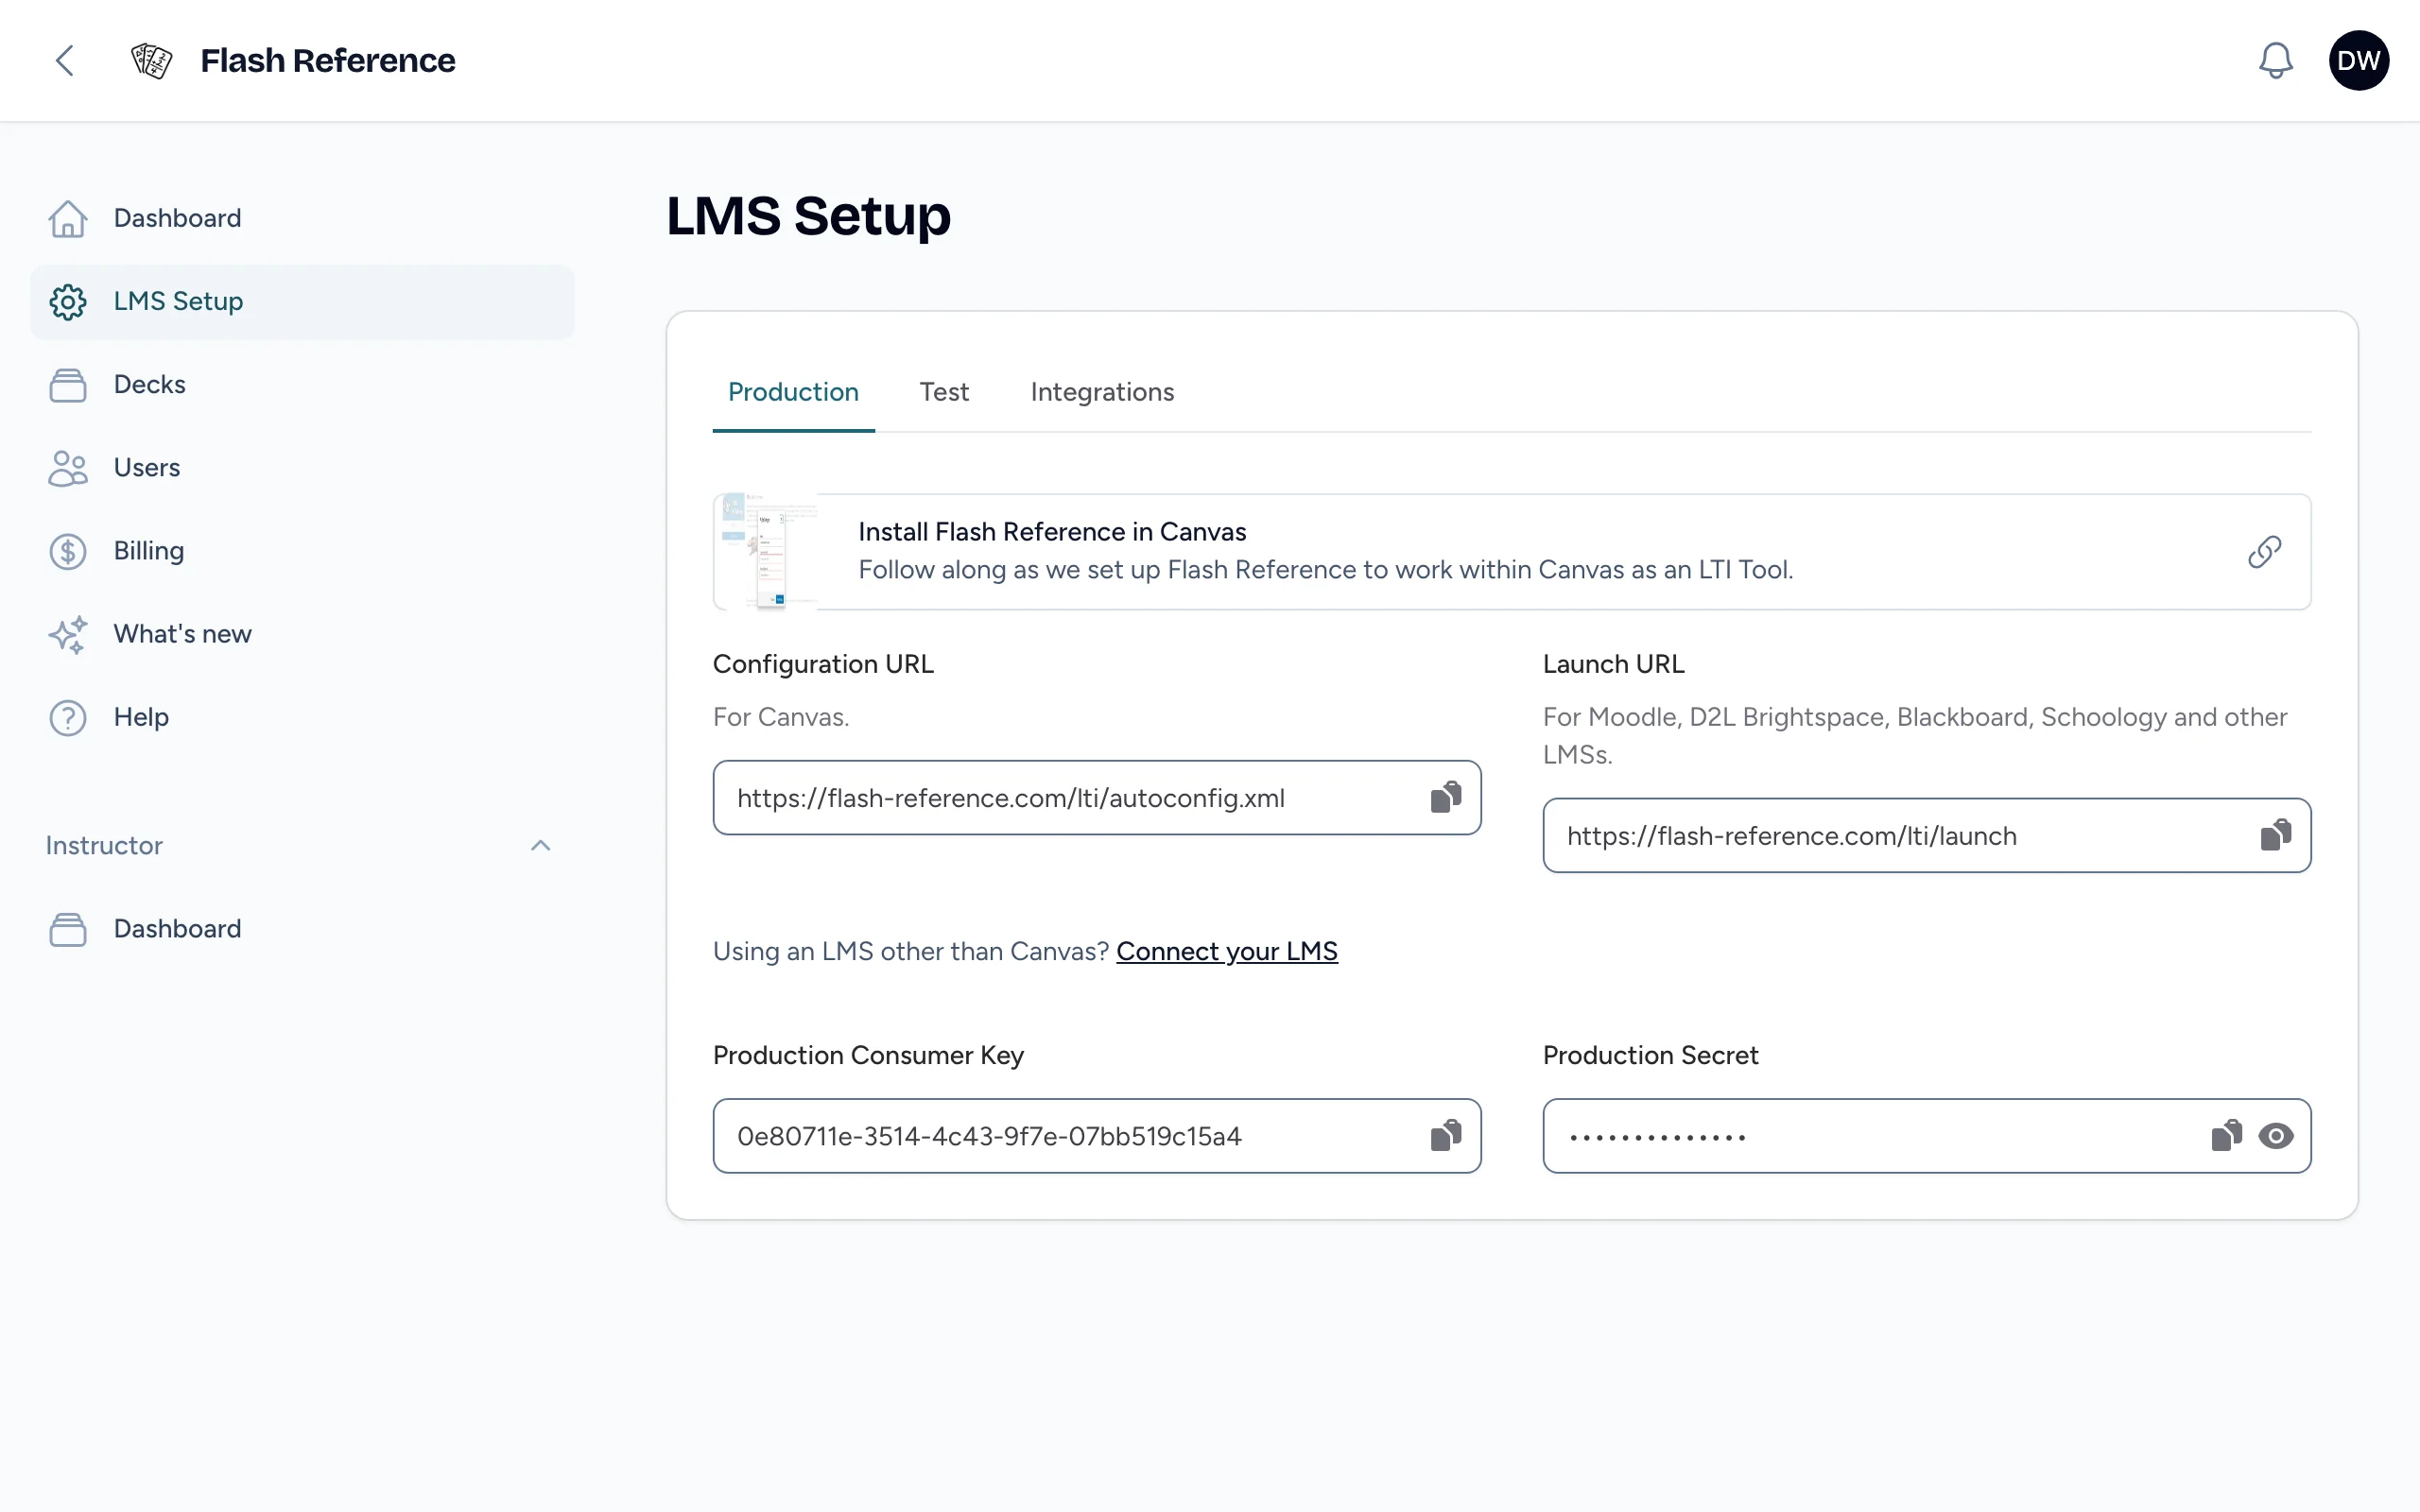Click 'Follow along as we set up' text
The width and height of the screenshot is (2420, 1512).
pyautogui.click(x=1325, y=570)
